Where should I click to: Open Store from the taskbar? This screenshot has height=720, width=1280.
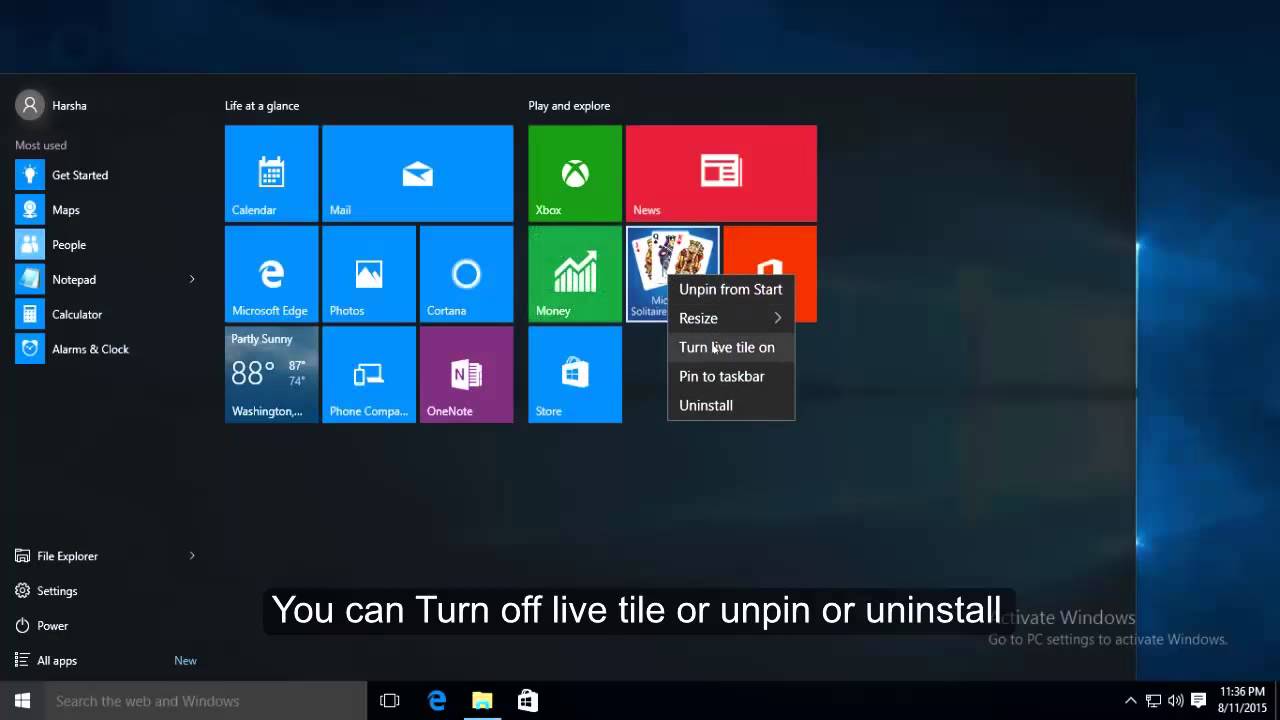[x=528, y=701]
